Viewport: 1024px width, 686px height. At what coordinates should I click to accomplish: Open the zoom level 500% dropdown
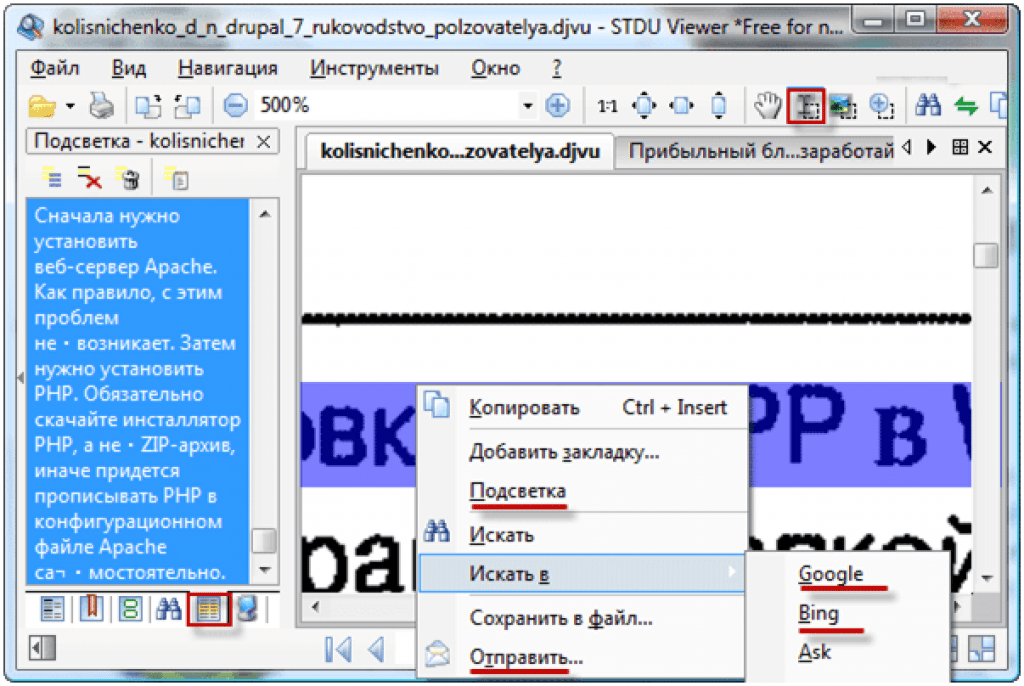coord(528,105)
